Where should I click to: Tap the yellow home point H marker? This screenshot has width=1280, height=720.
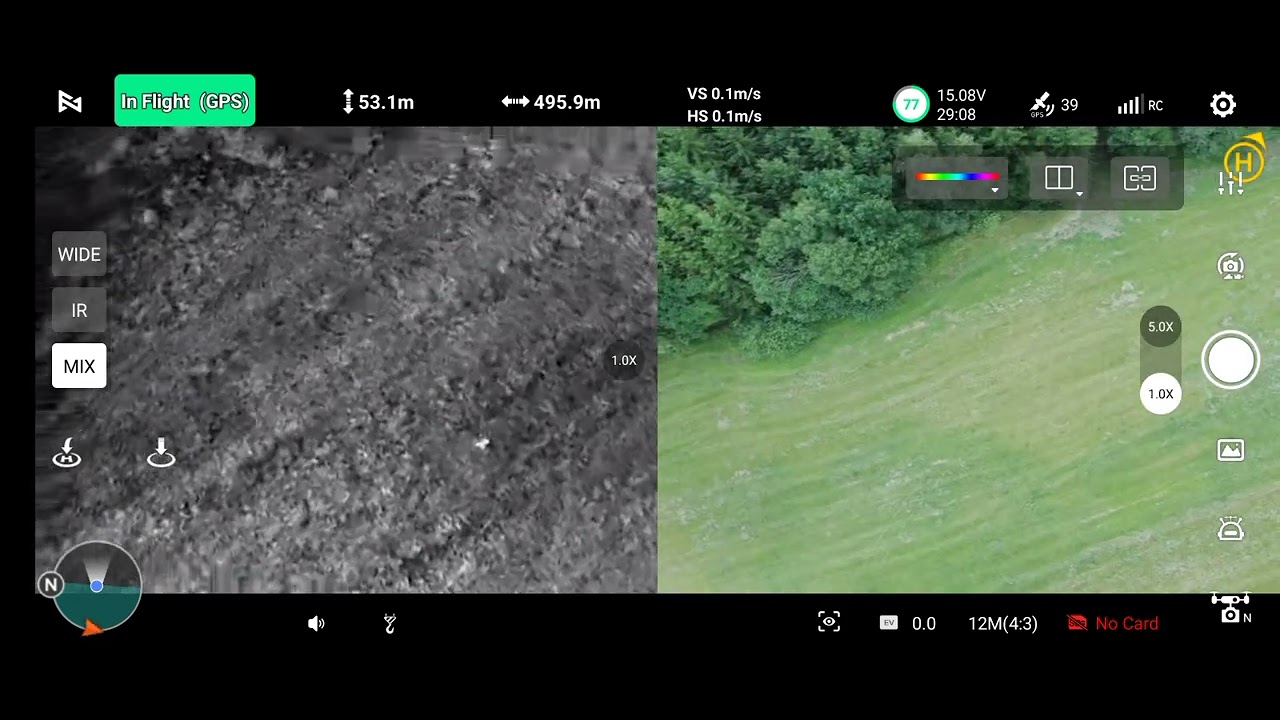1245,160
